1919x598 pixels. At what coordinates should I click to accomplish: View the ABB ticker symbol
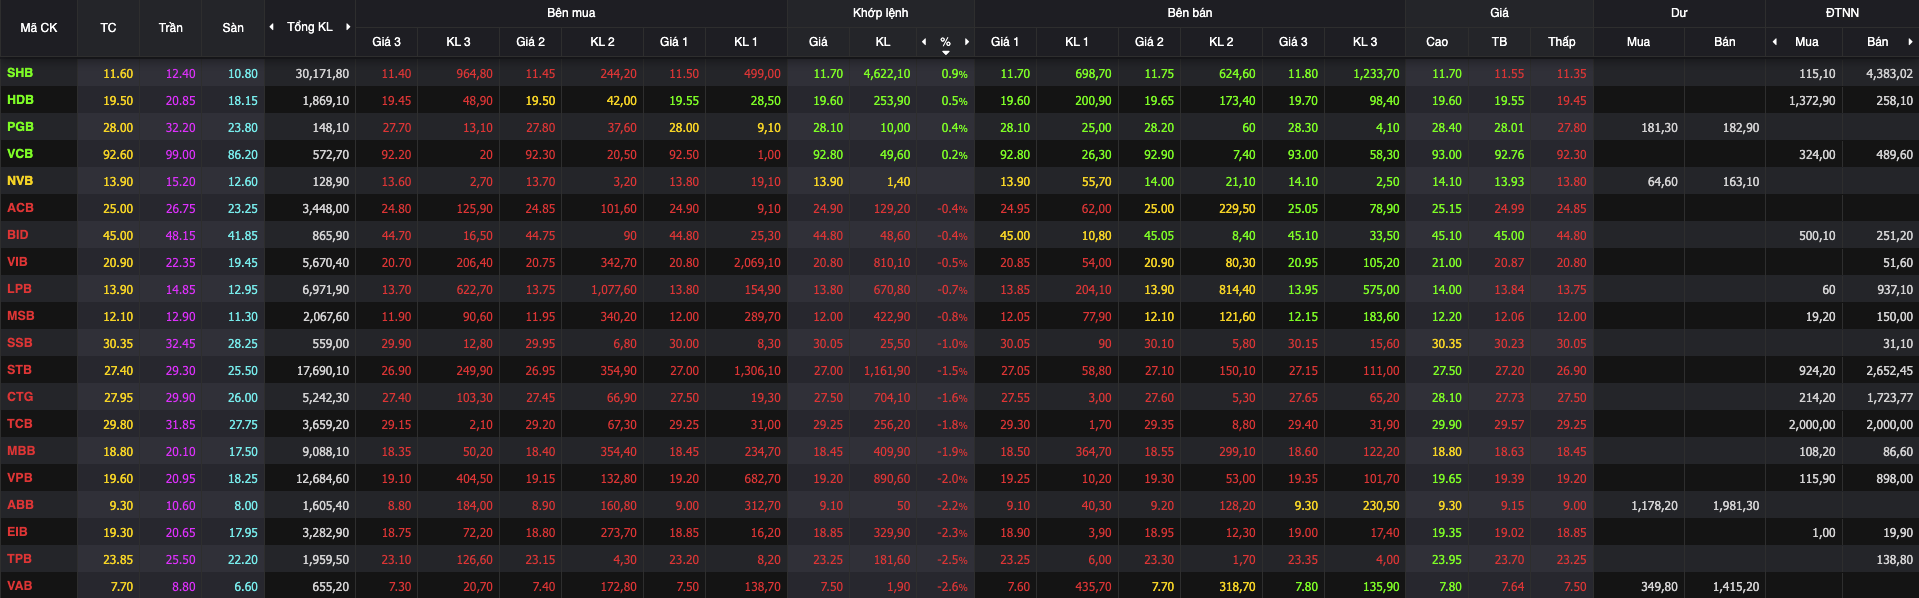tap(20, 505)
